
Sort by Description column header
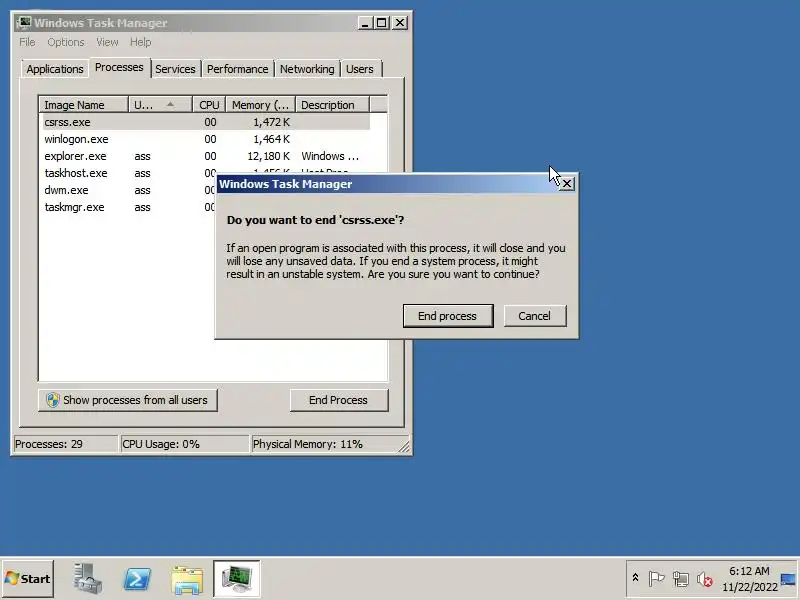click(333, 105)
